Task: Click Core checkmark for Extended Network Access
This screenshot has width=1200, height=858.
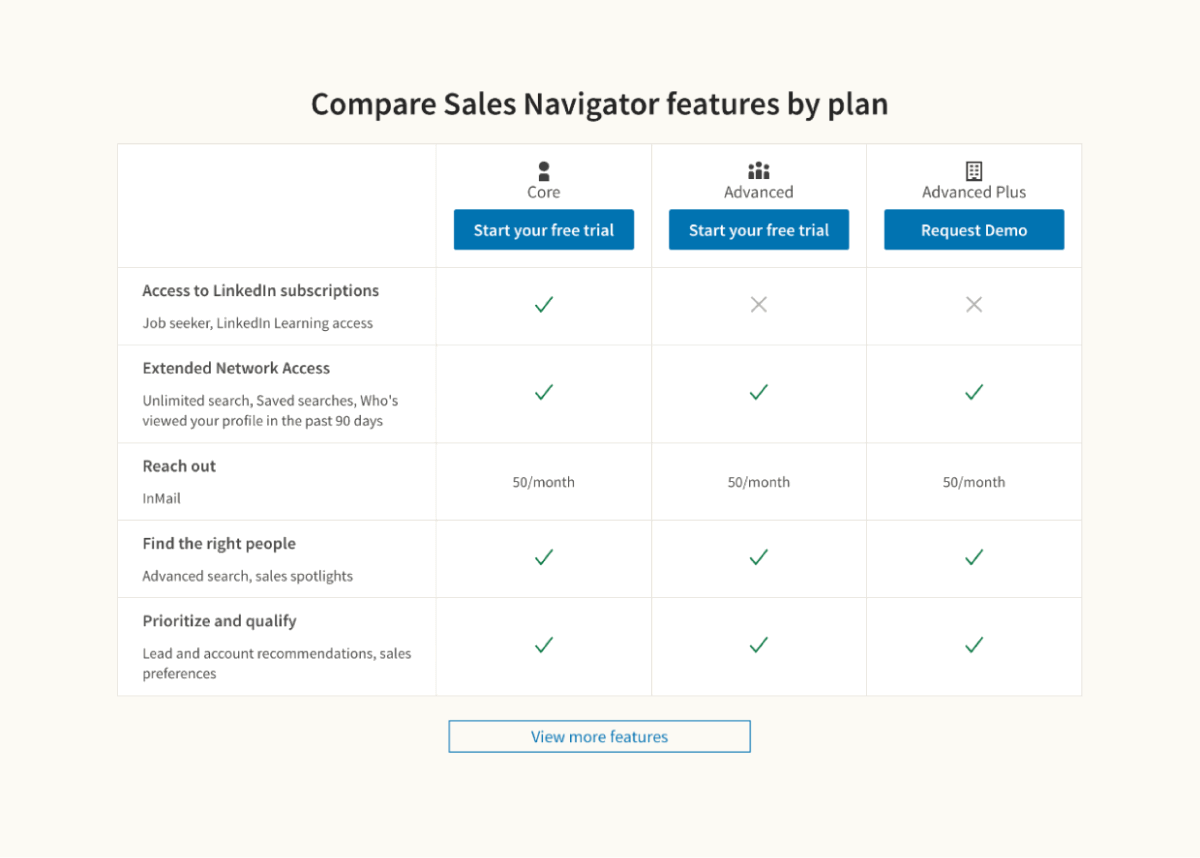Action: [544, 393]
